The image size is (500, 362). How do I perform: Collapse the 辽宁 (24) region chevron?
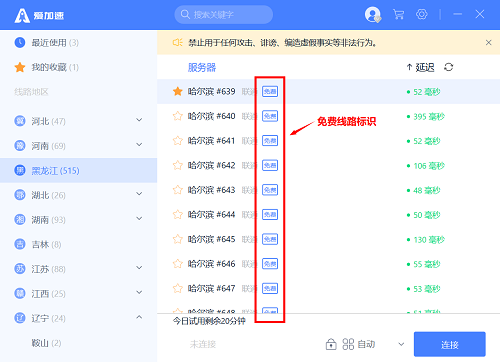pos(139,317)
